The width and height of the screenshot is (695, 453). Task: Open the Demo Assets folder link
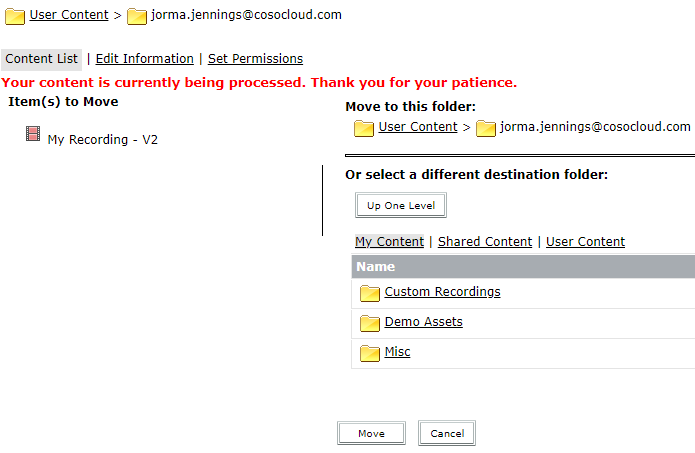(423, 322)
